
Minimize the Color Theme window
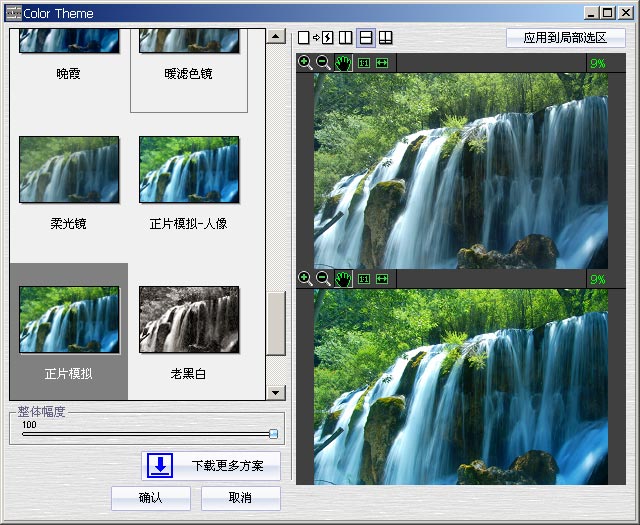pyautogui.click(x=591, y=13)
